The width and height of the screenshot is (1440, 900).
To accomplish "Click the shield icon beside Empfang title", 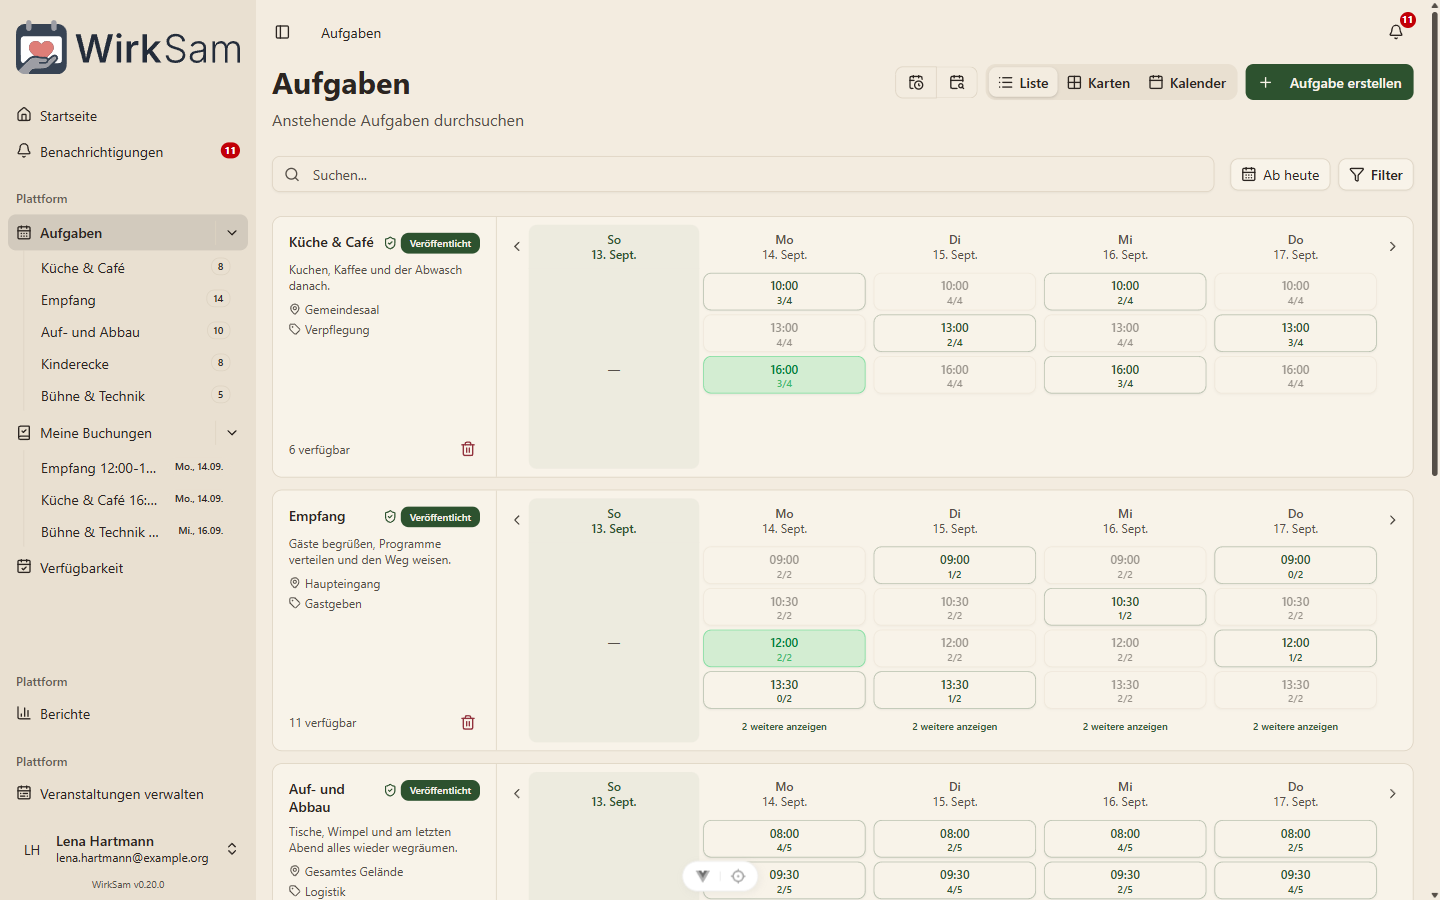I will pos(390,517).
